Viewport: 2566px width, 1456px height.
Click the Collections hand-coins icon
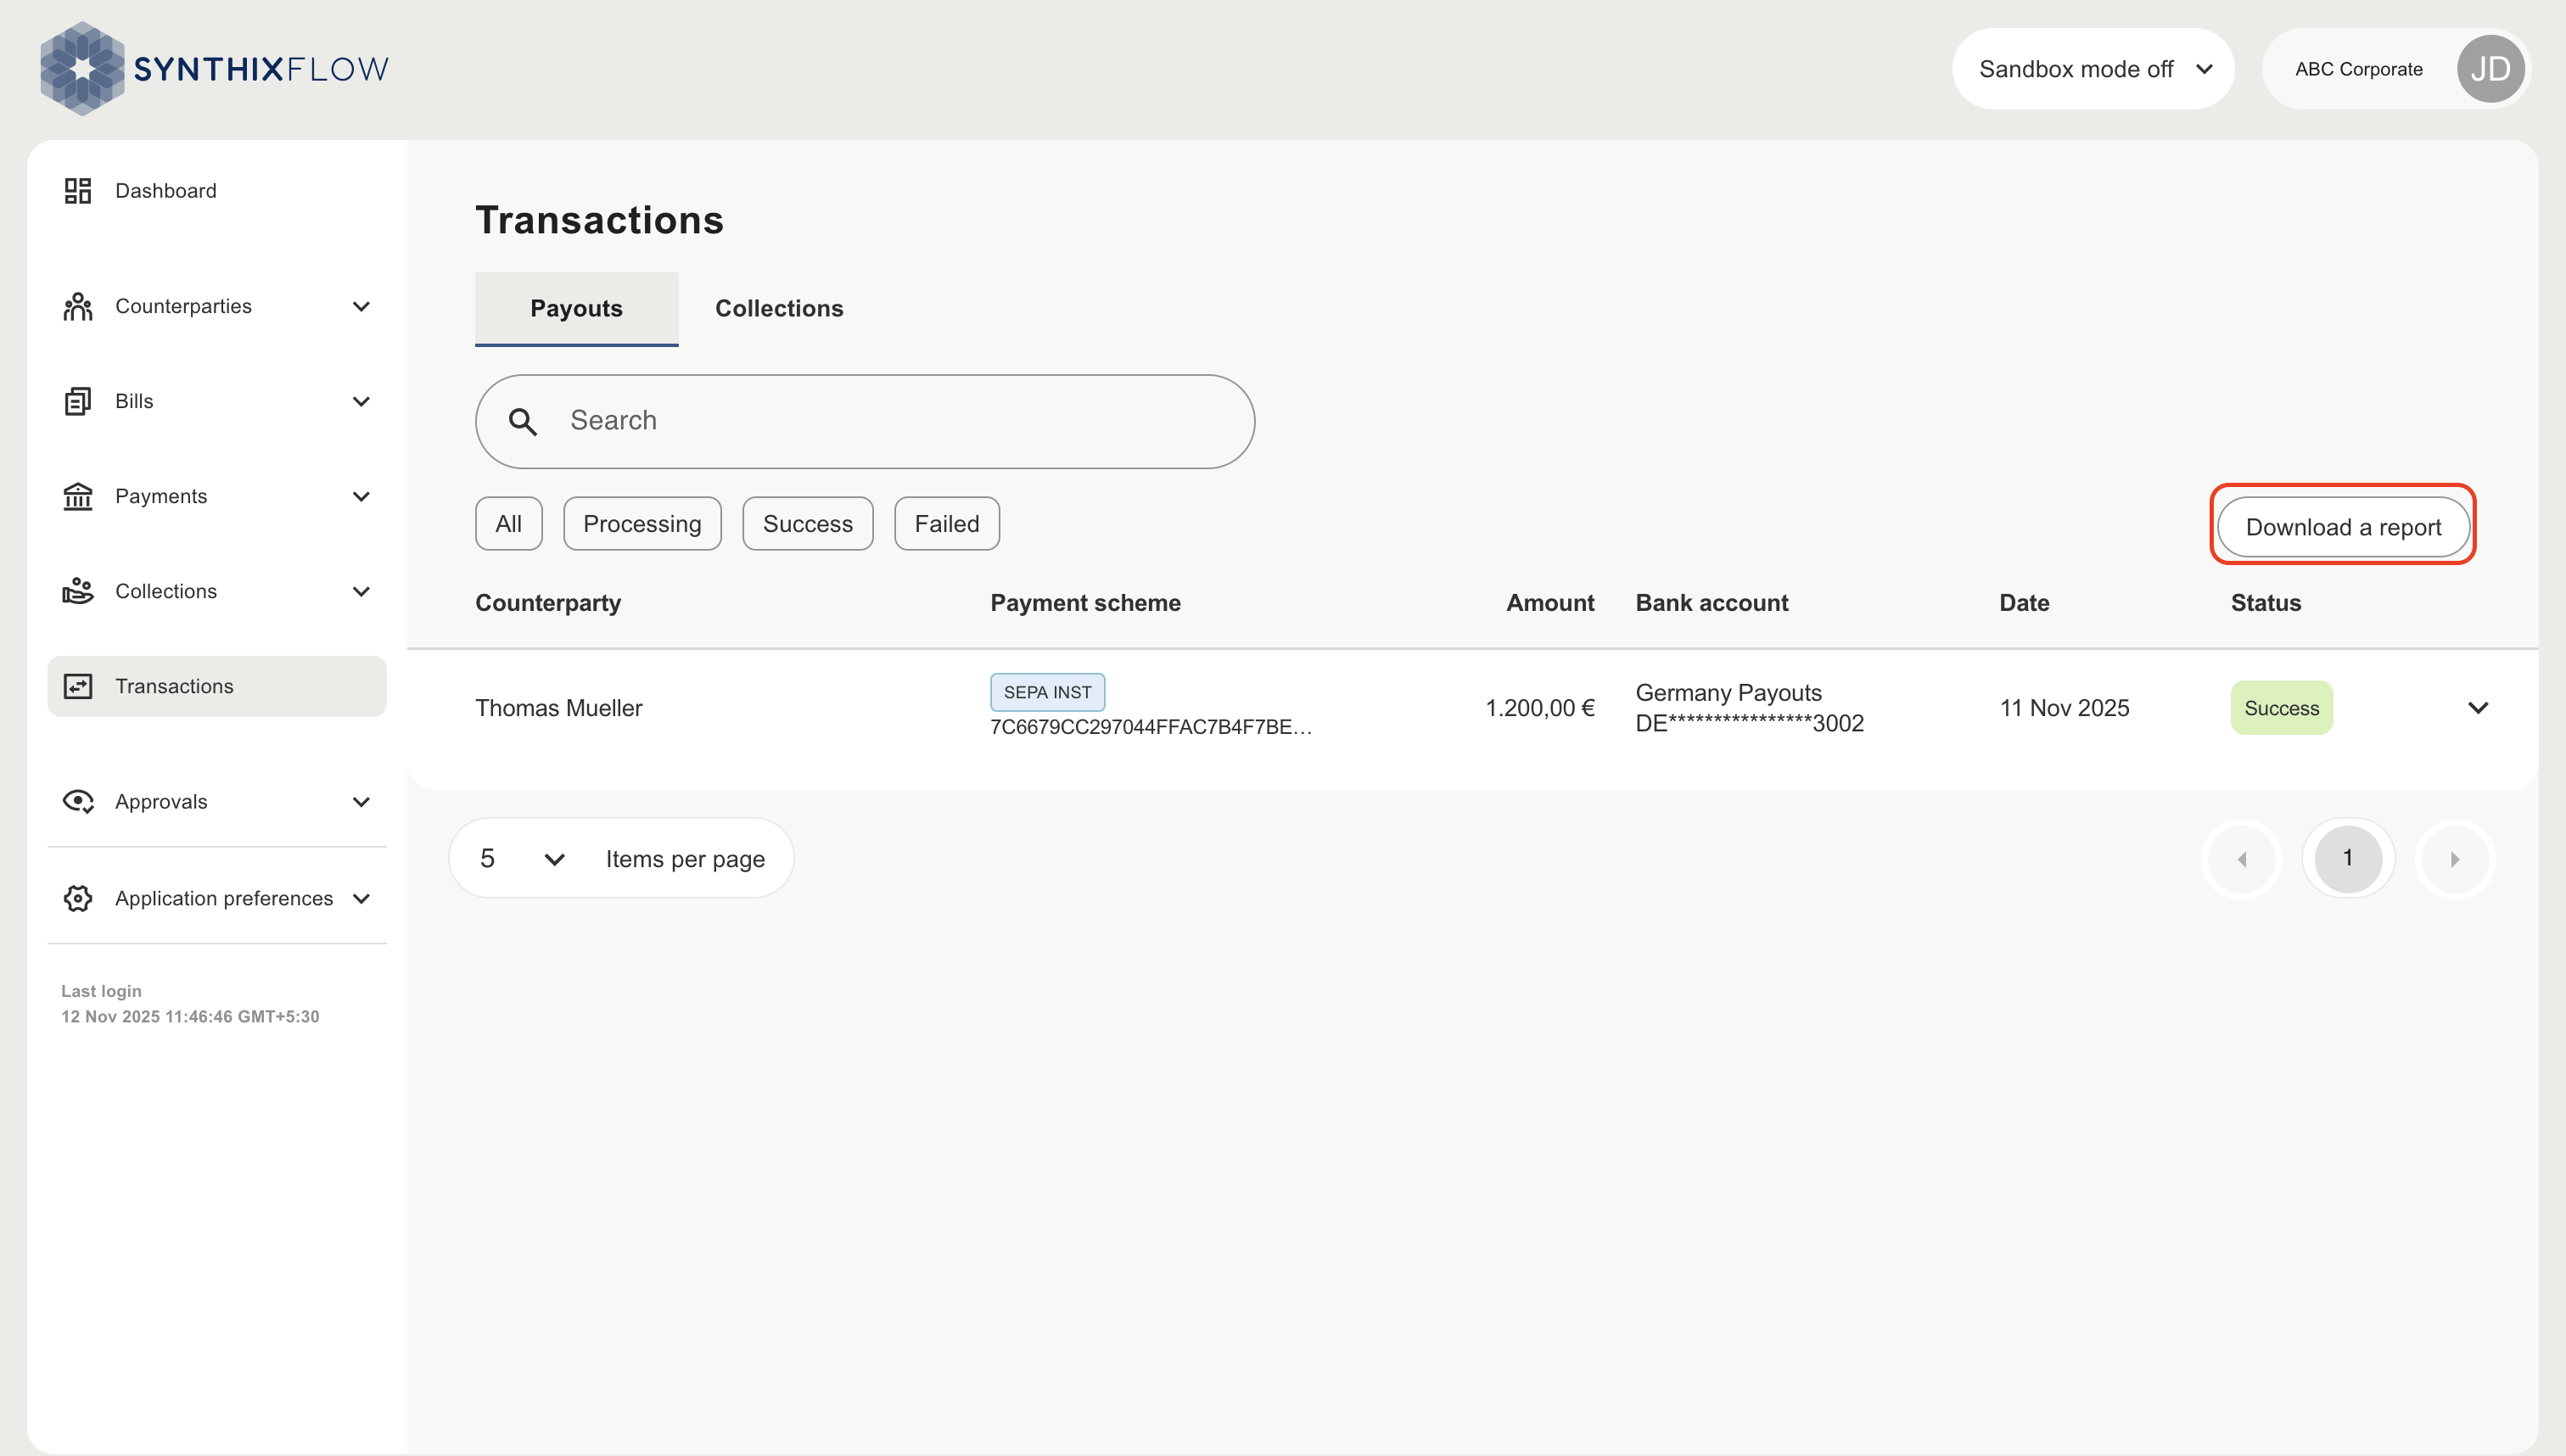[x=78, y=591]
